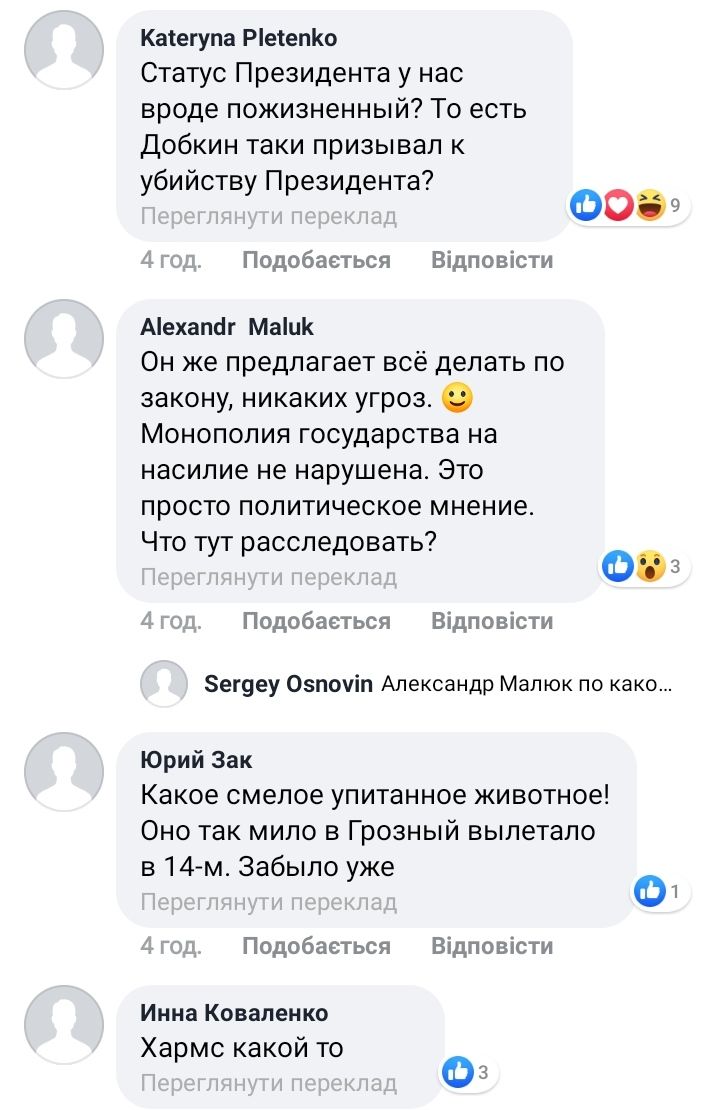Click Инна Коваленко's profile avatar
Viewport: 717px width, 1110px height.
[64, 1025]
